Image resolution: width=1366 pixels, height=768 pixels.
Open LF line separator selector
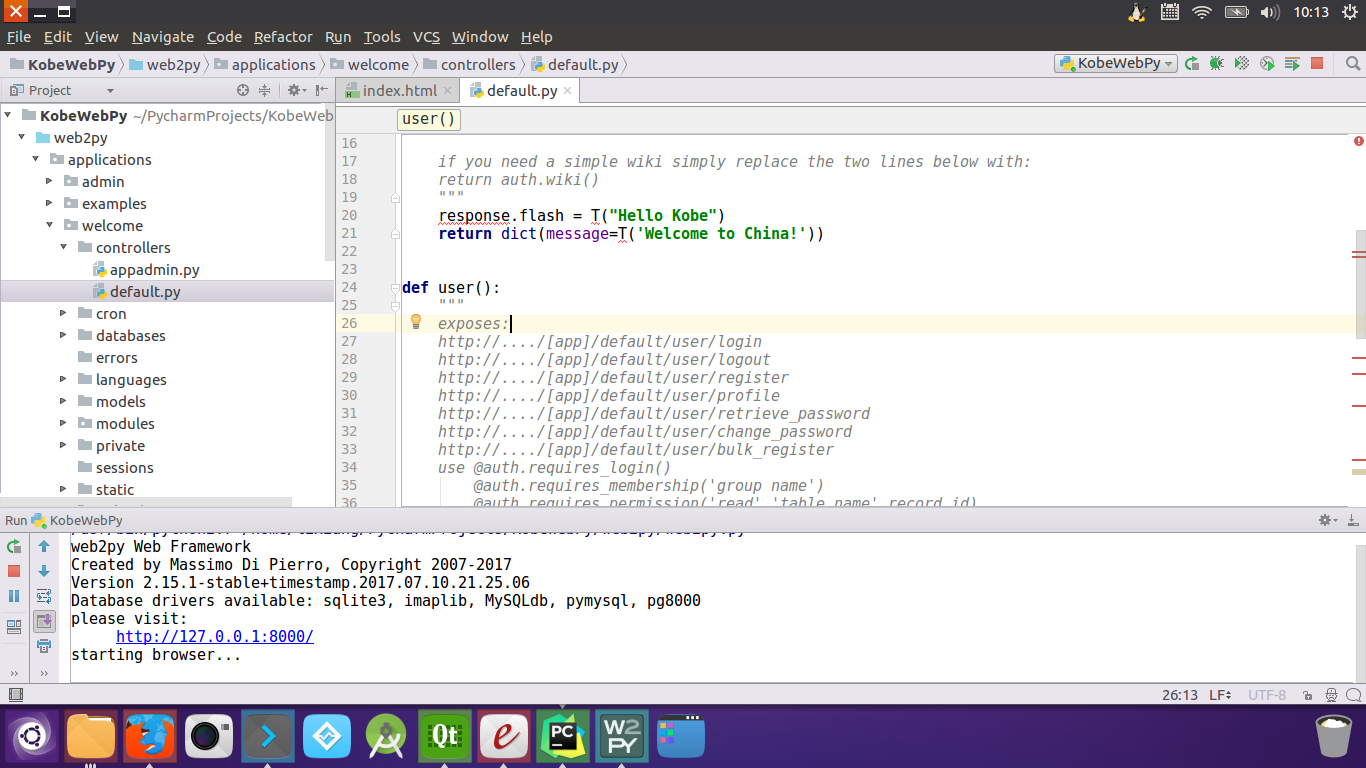1220,695
